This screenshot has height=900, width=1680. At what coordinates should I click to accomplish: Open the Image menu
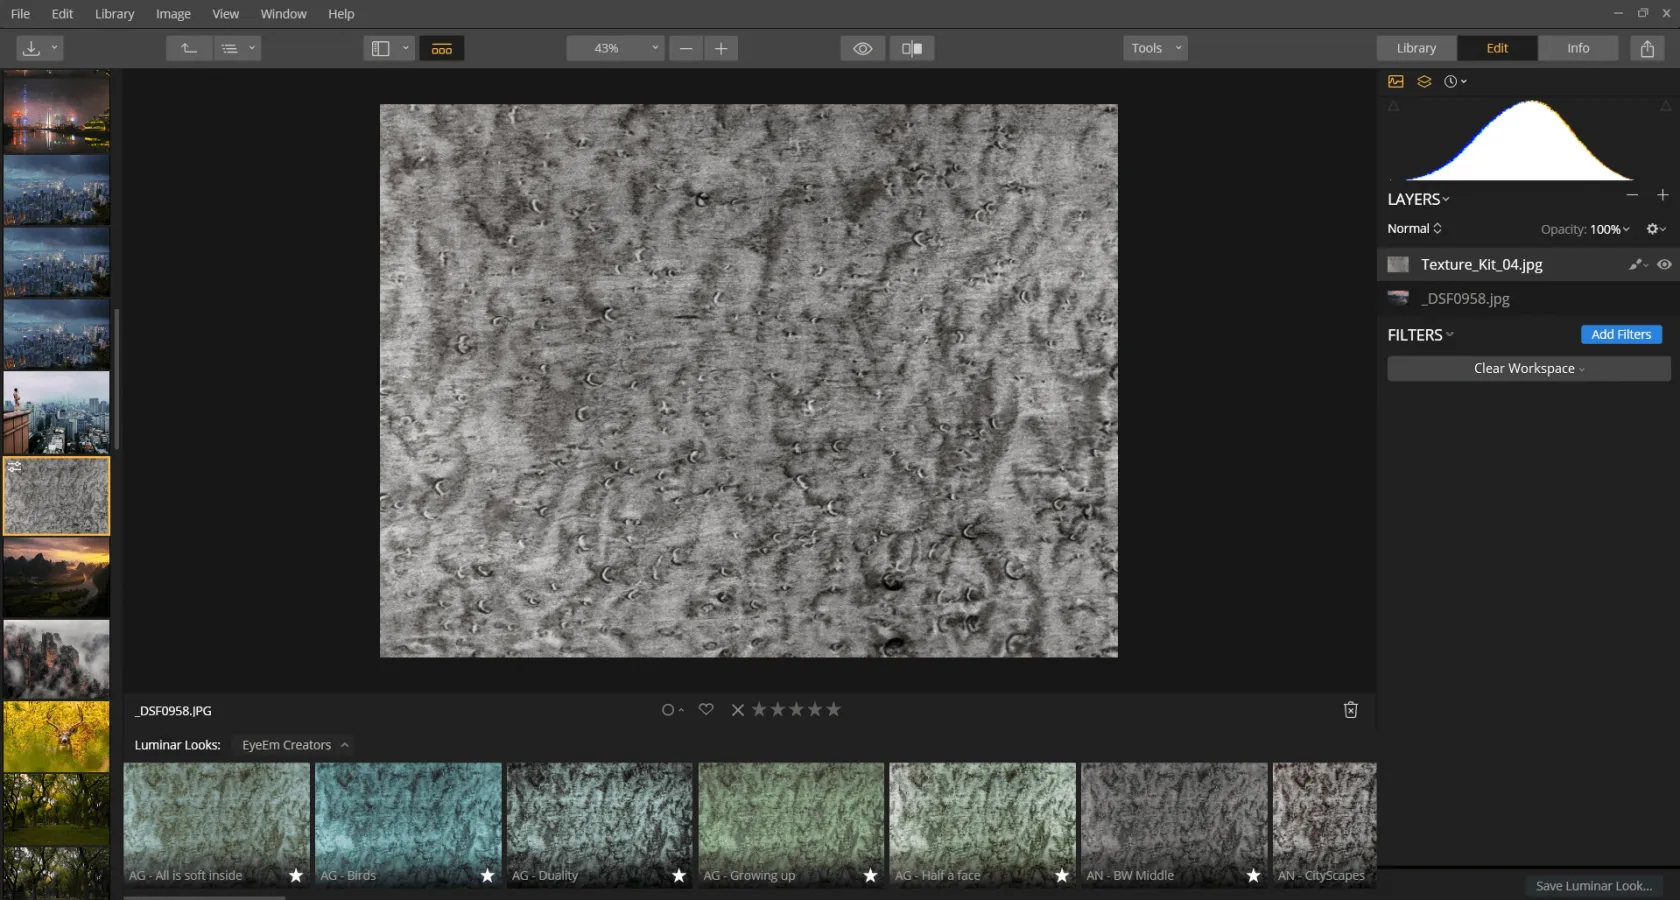tap(173, 14)
